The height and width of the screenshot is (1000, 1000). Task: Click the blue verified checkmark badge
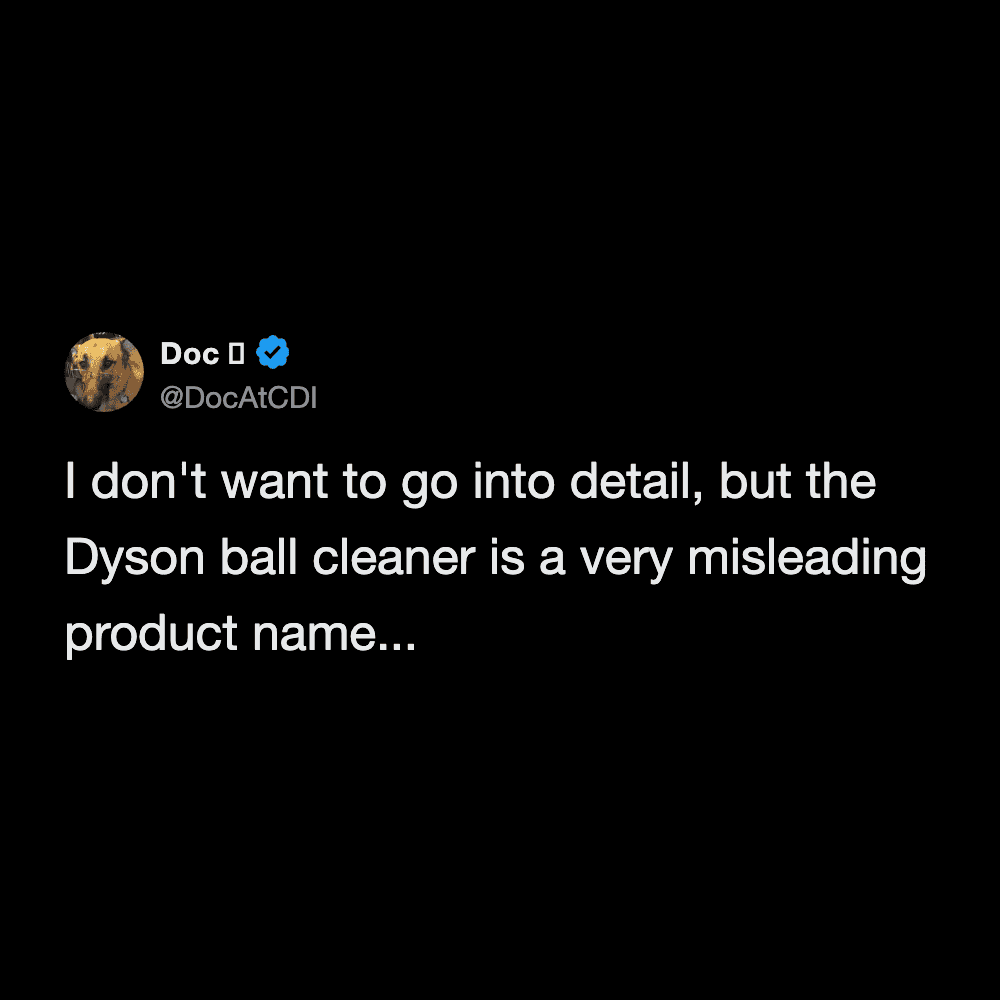272,352
